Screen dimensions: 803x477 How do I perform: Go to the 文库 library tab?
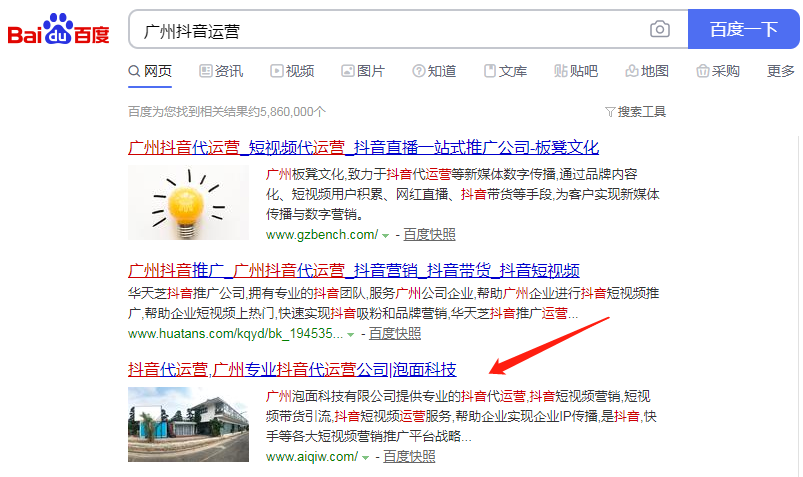pyautogui.click(x=505, y=71)
